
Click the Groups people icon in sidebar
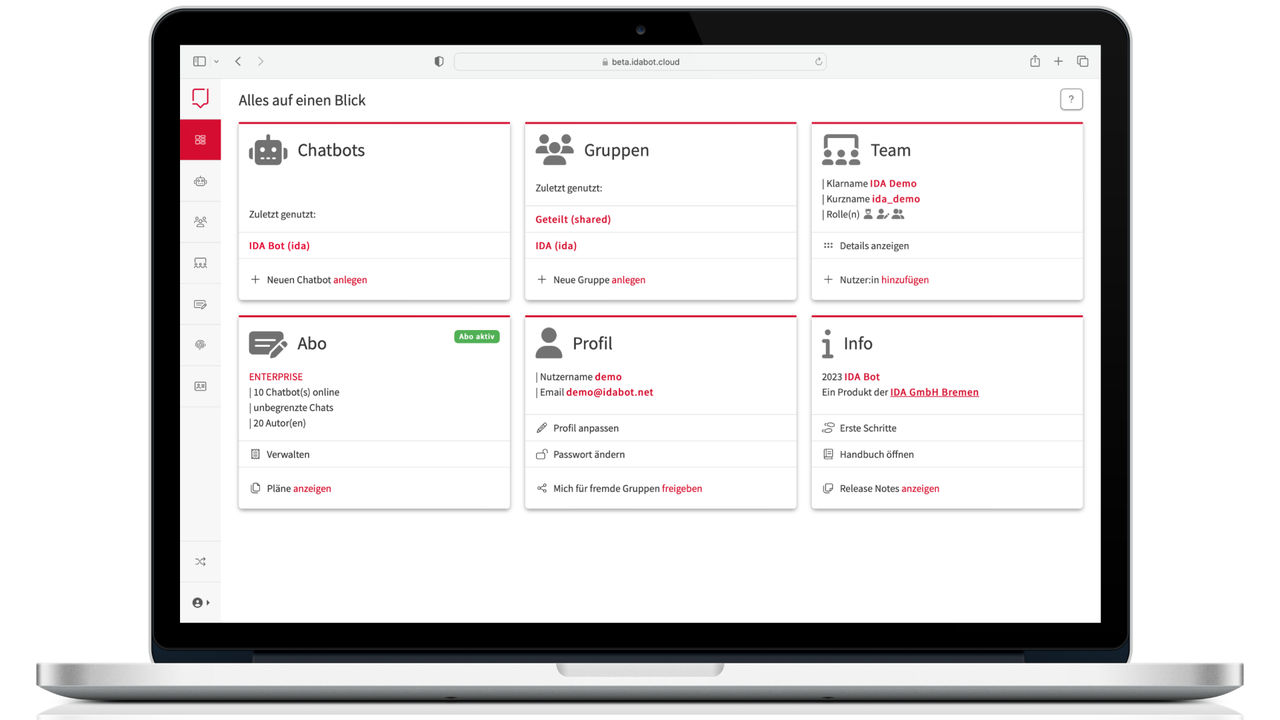200,222
